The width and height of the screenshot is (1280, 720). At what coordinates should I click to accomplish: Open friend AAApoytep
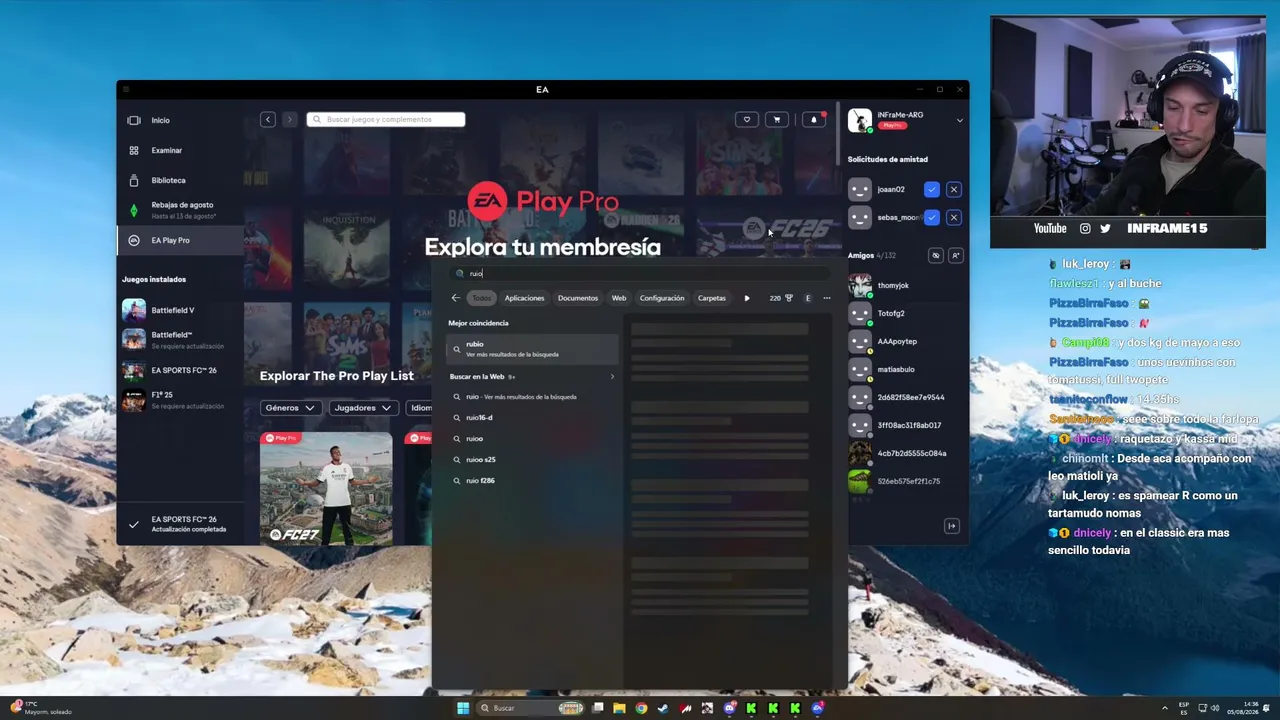[x=906, y=341]
